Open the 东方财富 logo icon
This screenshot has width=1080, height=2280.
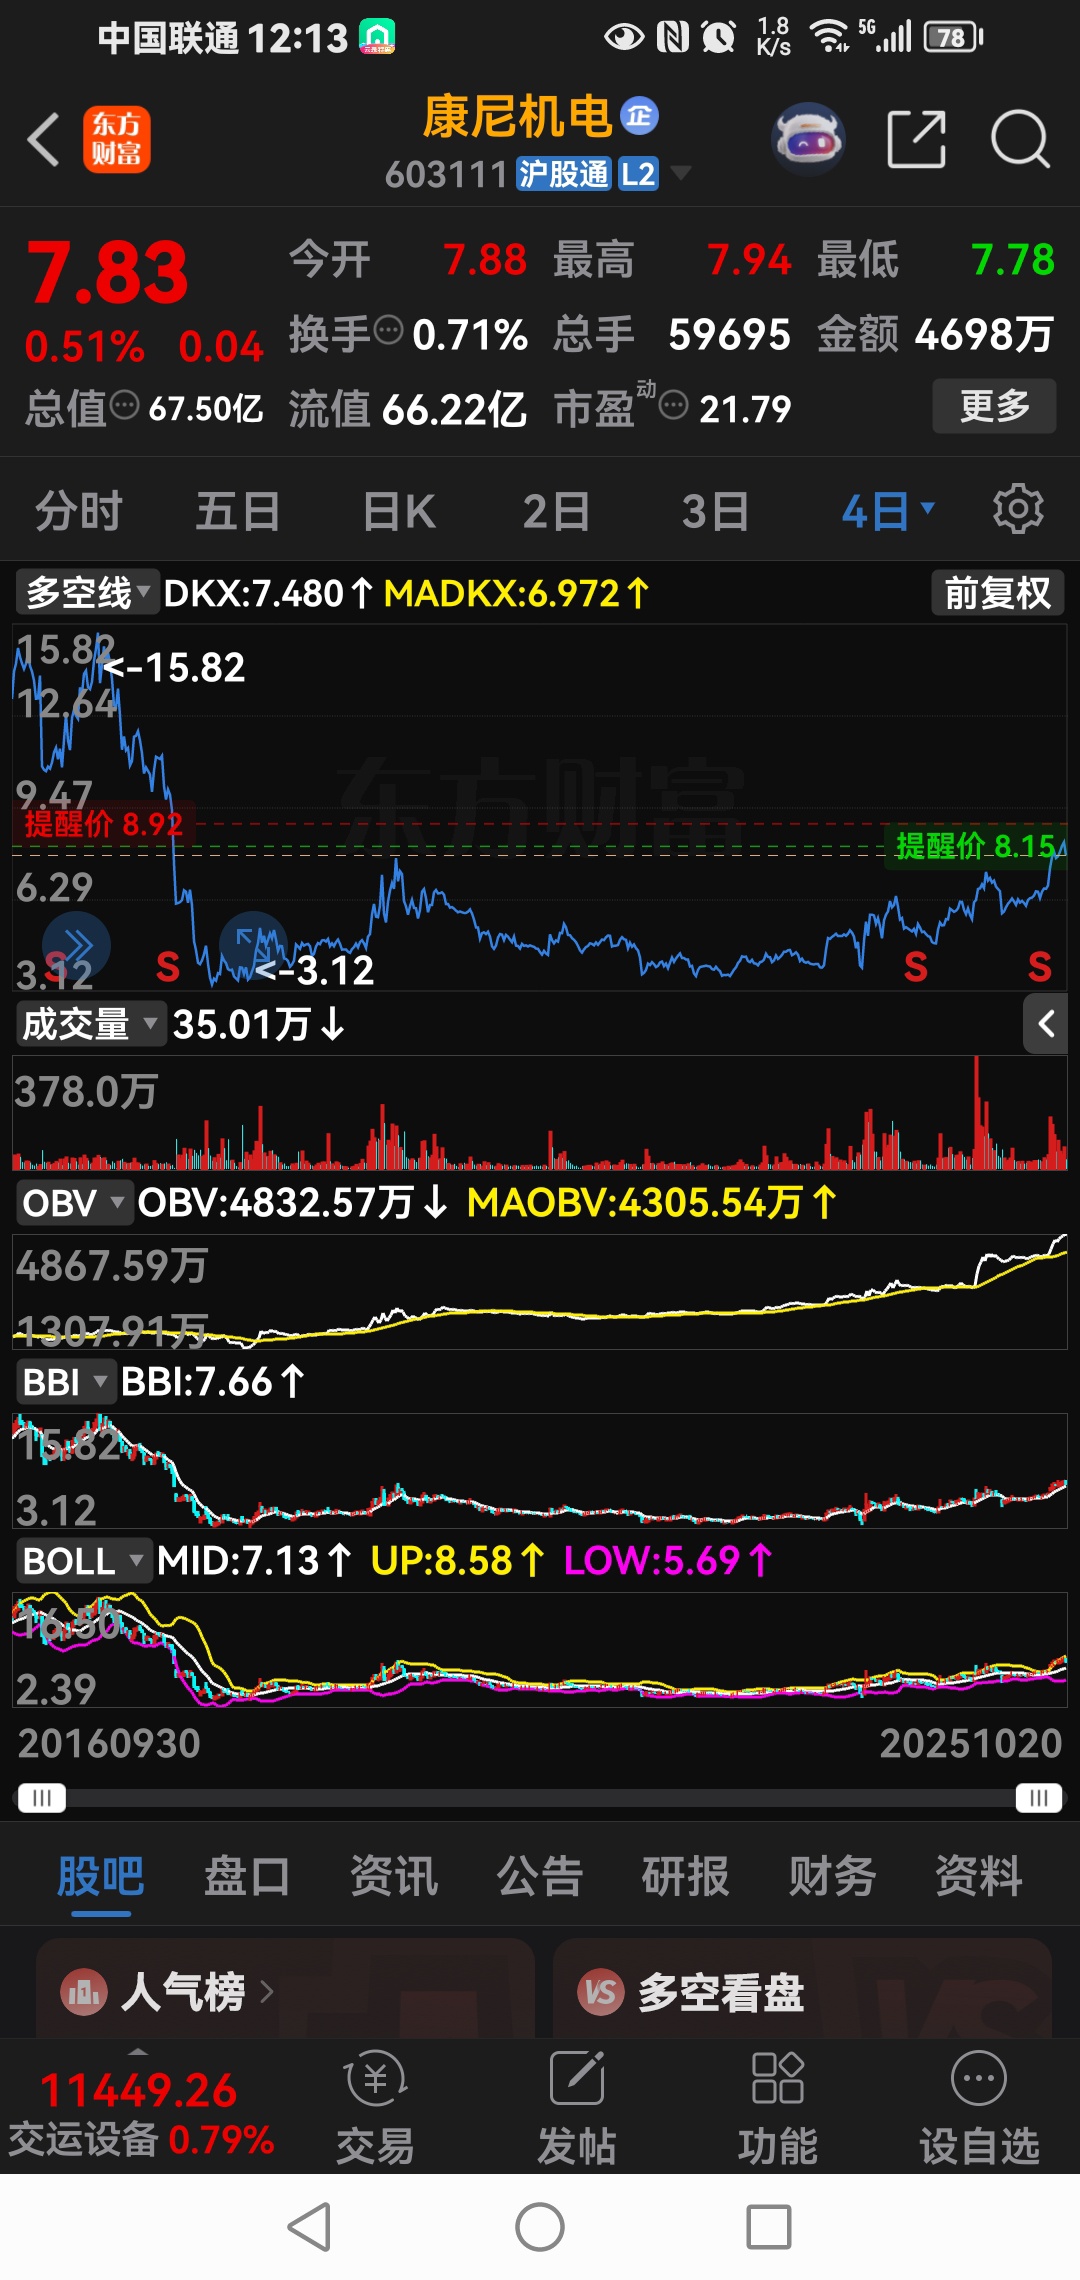(x=117, y=139)
